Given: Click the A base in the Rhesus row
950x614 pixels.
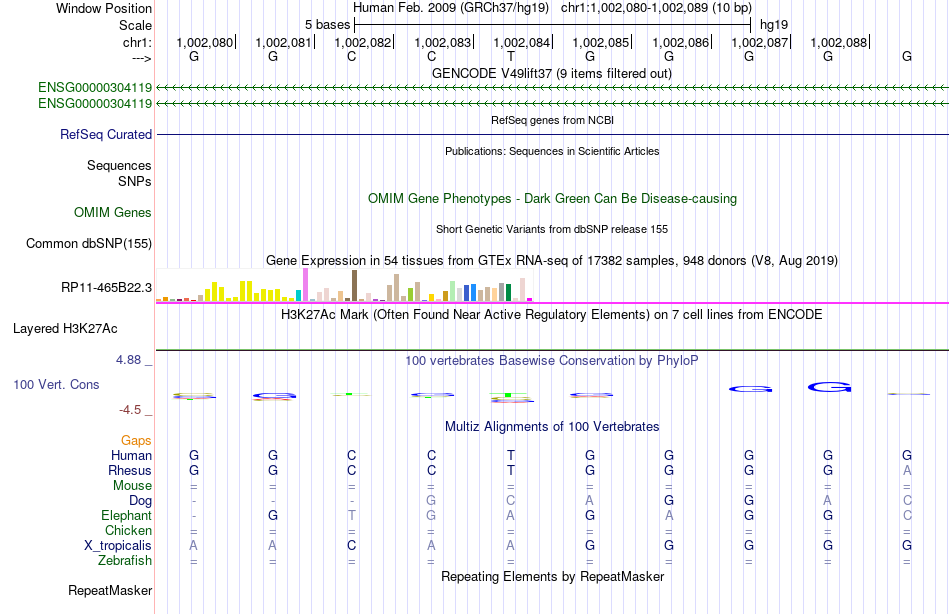Looking at the screenshot, I should click(907, 470).
